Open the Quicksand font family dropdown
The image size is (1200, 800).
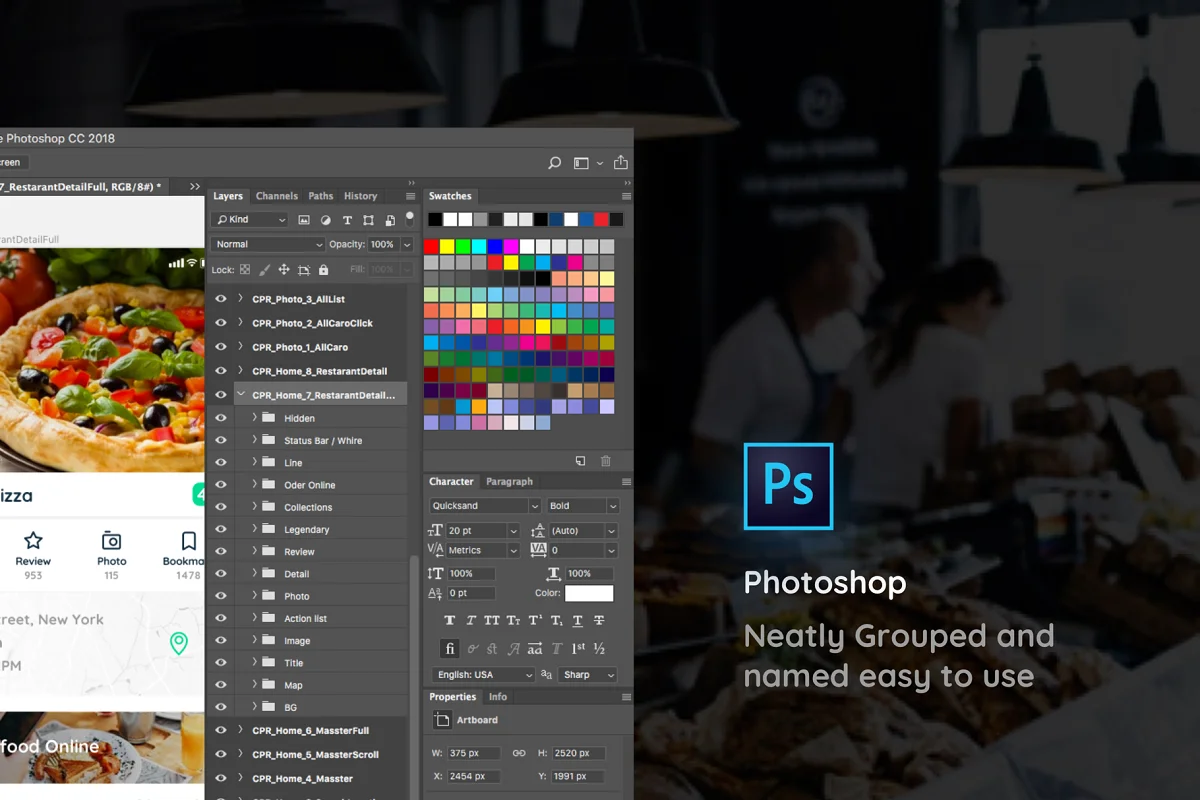point(485,506)
